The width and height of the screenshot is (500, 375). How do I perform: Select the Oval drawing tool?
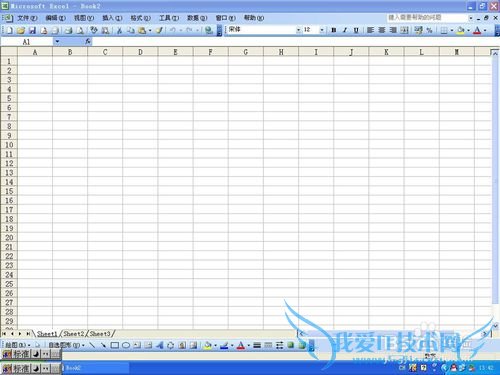pos(126,345)
